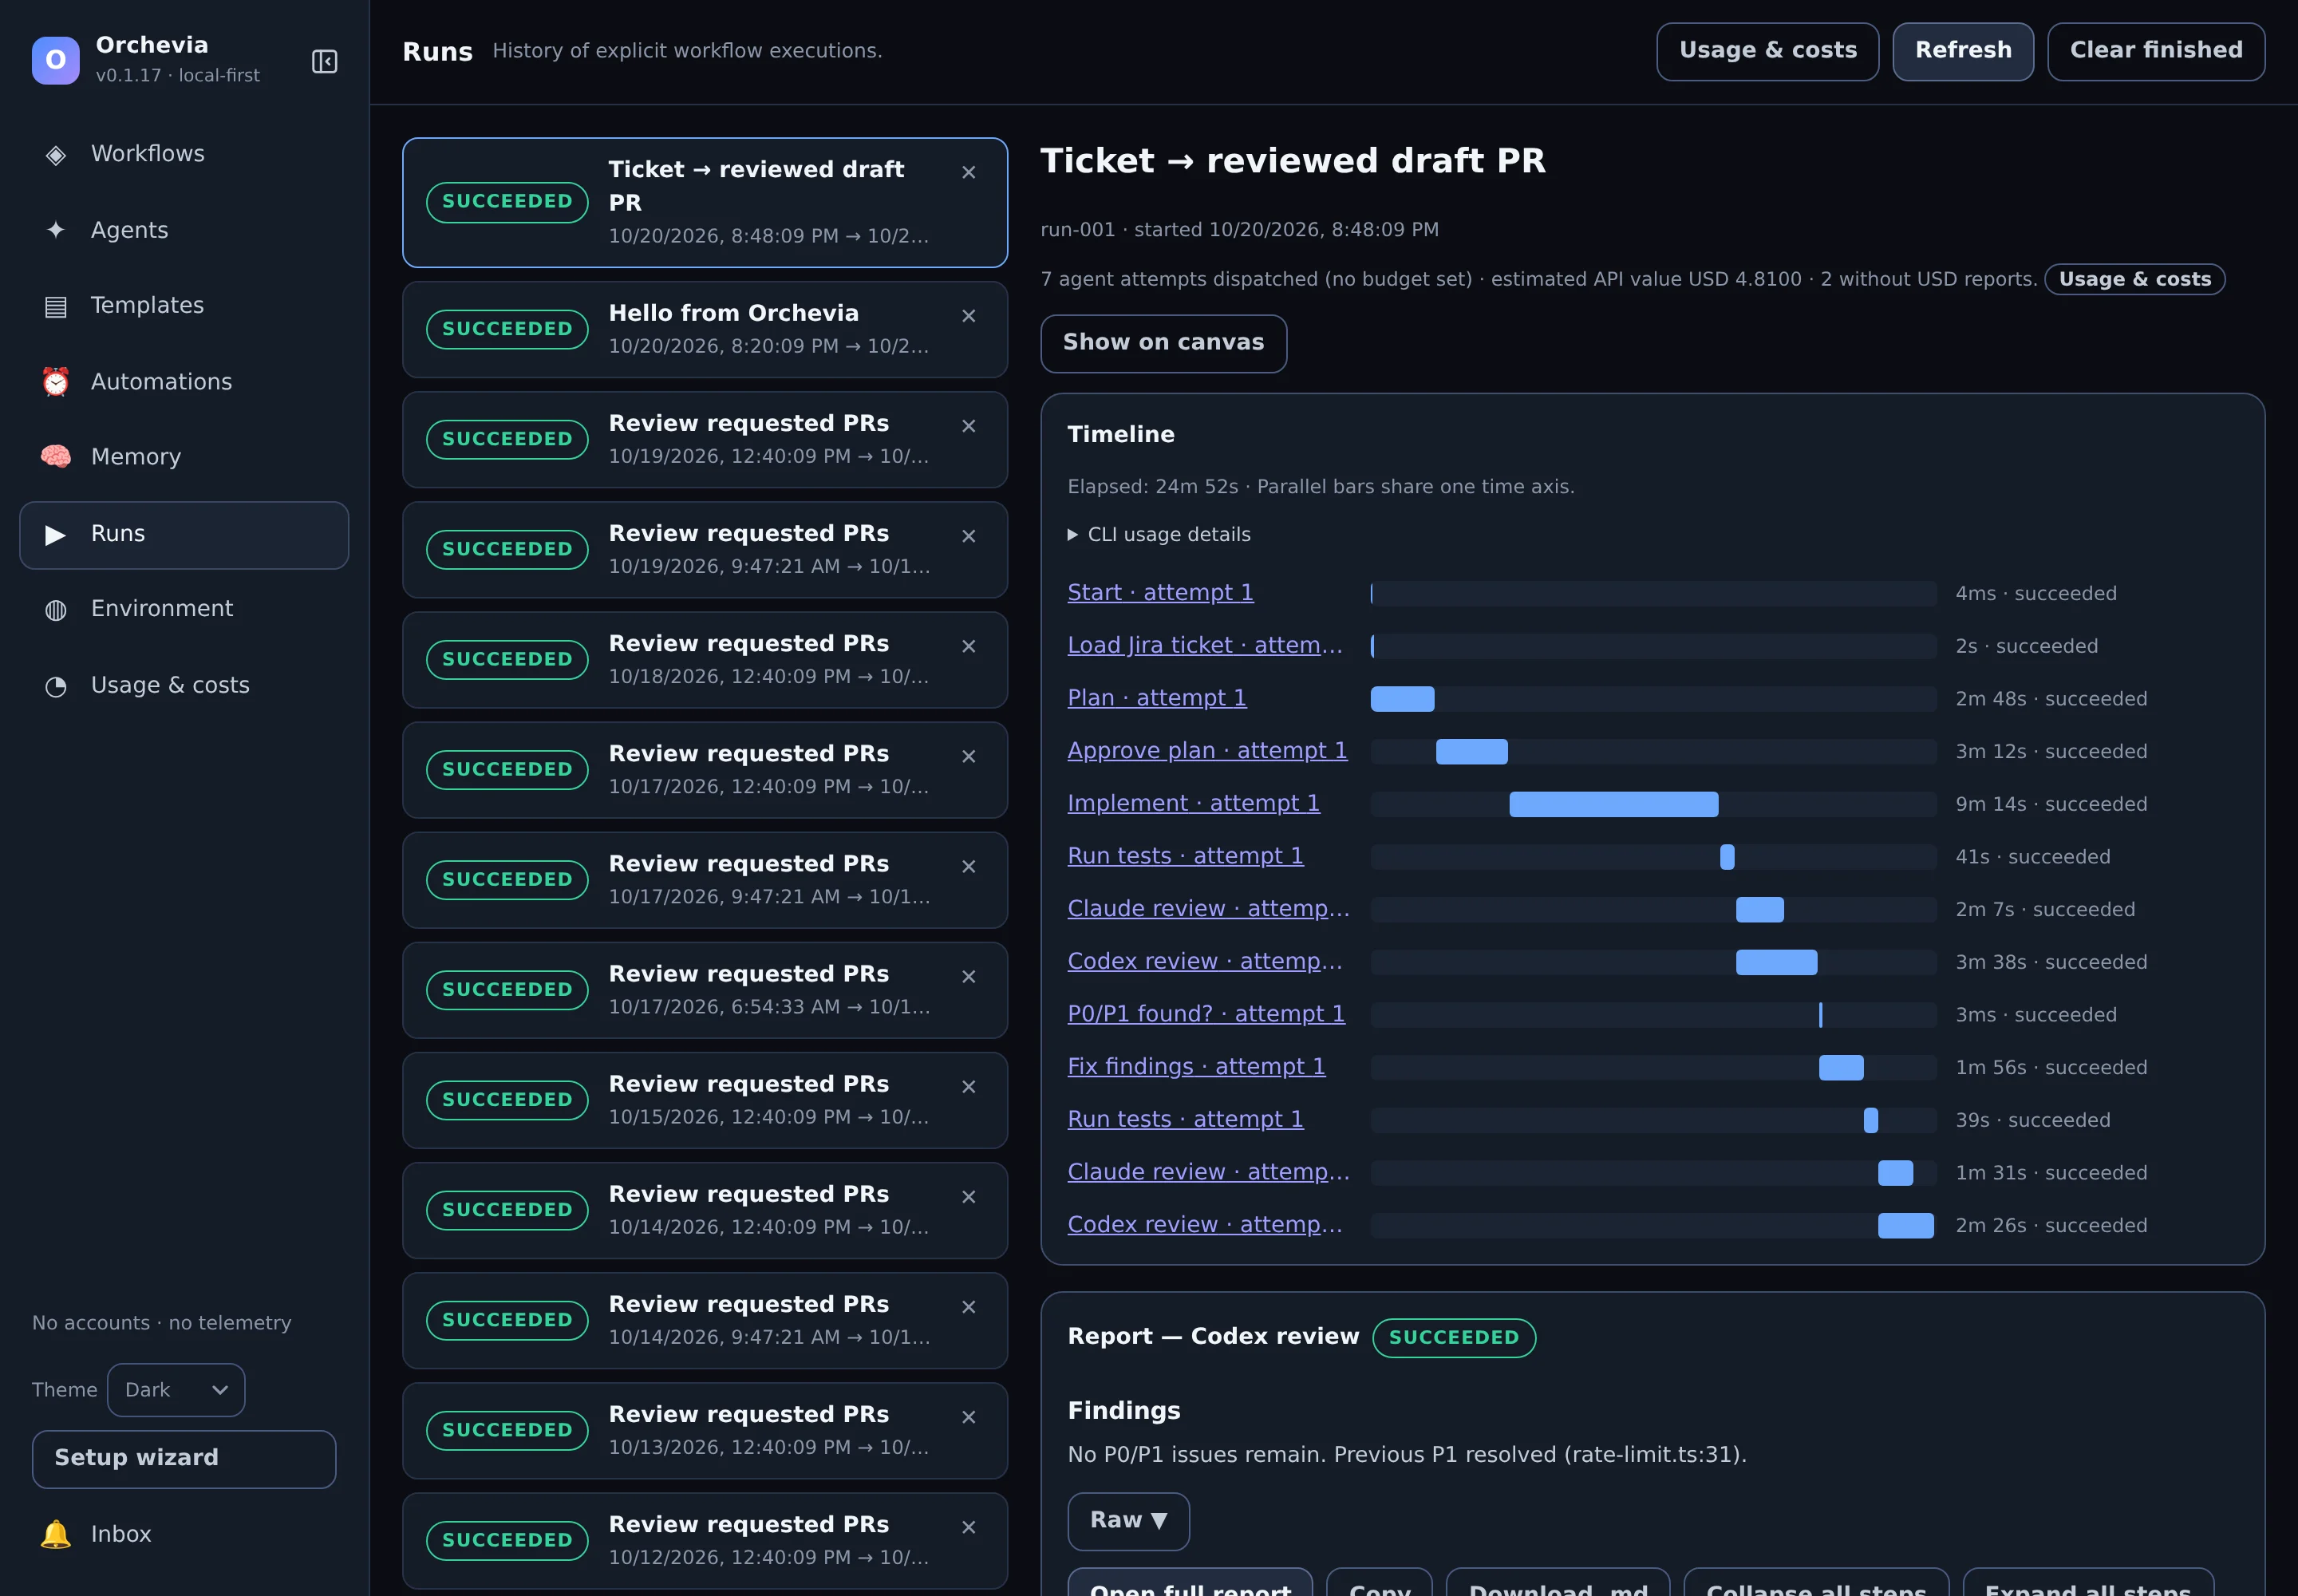Launch the Setup wizard
Screen dimensions: 2298x1596
[184, 1459]
